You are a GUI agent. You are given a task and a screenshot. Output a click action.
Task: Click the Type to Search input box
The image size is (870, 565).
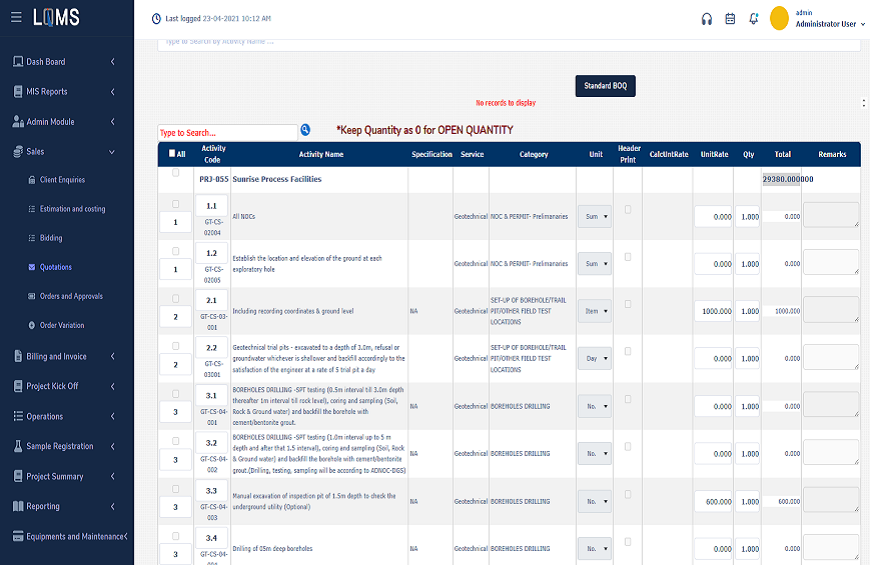(x=227, y=132)
